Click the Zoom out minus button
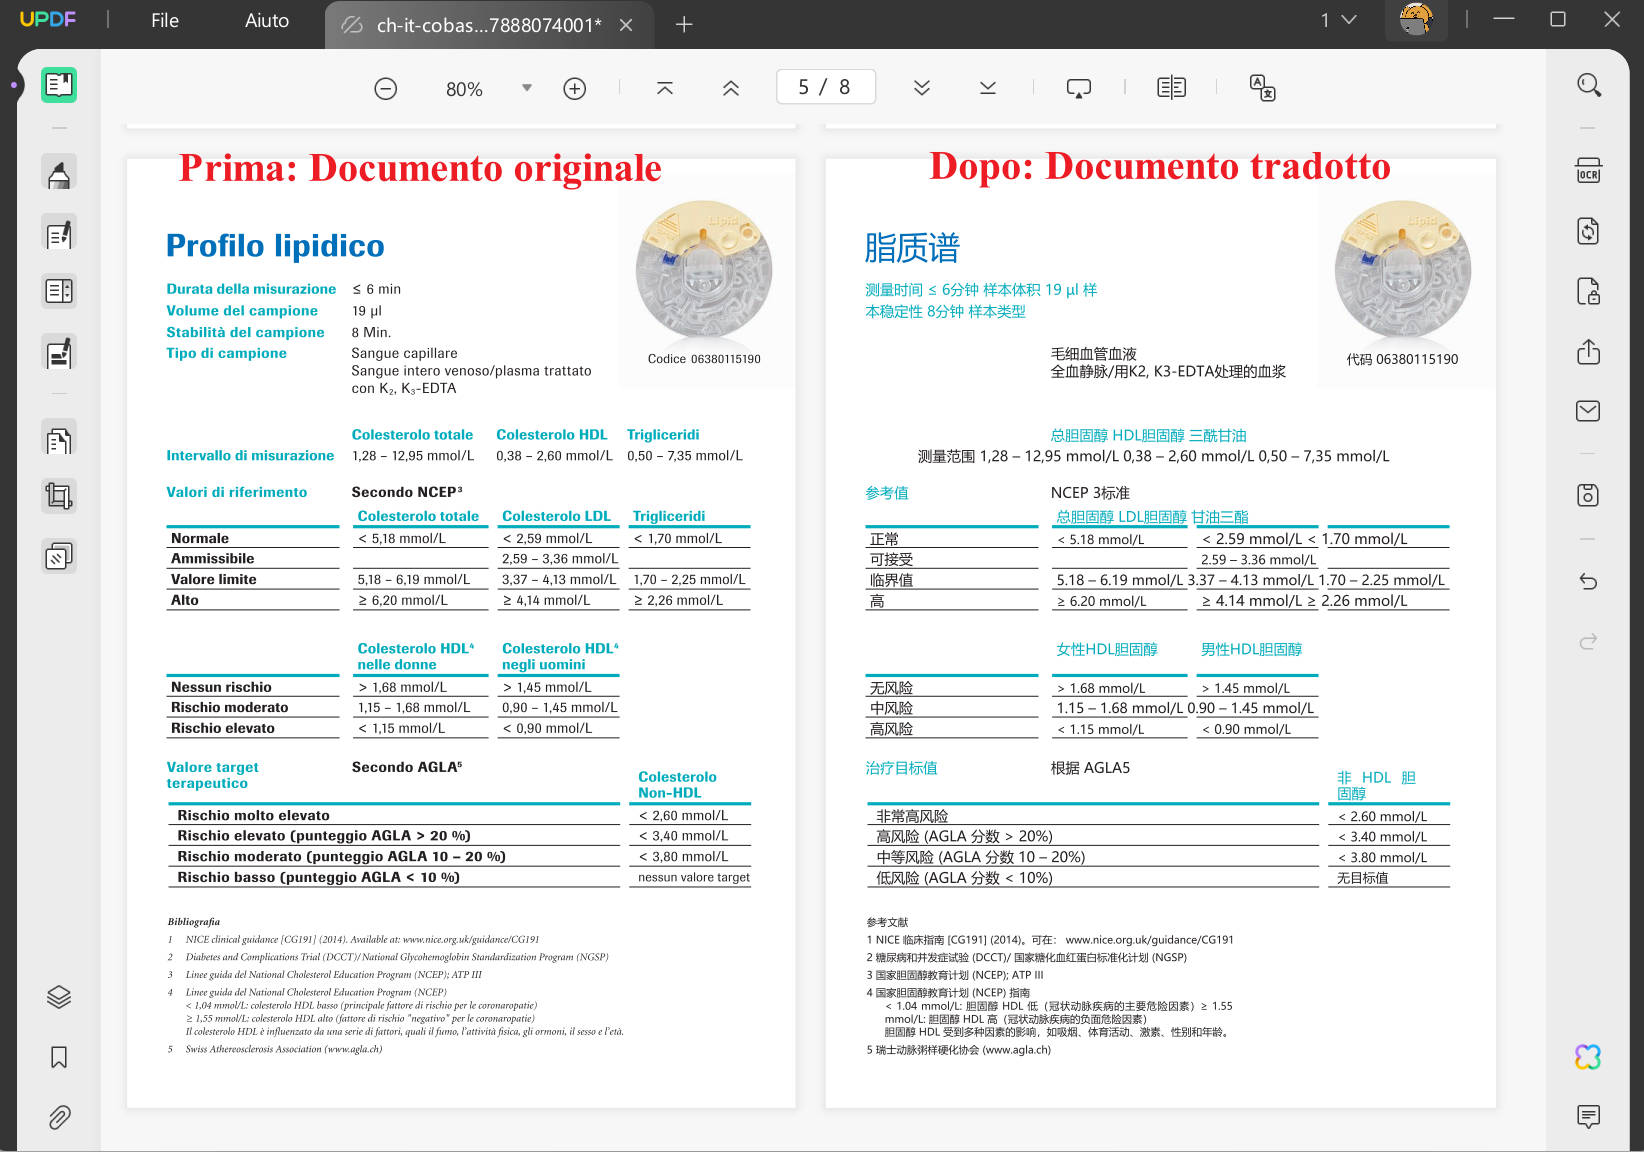 point(386,89)
